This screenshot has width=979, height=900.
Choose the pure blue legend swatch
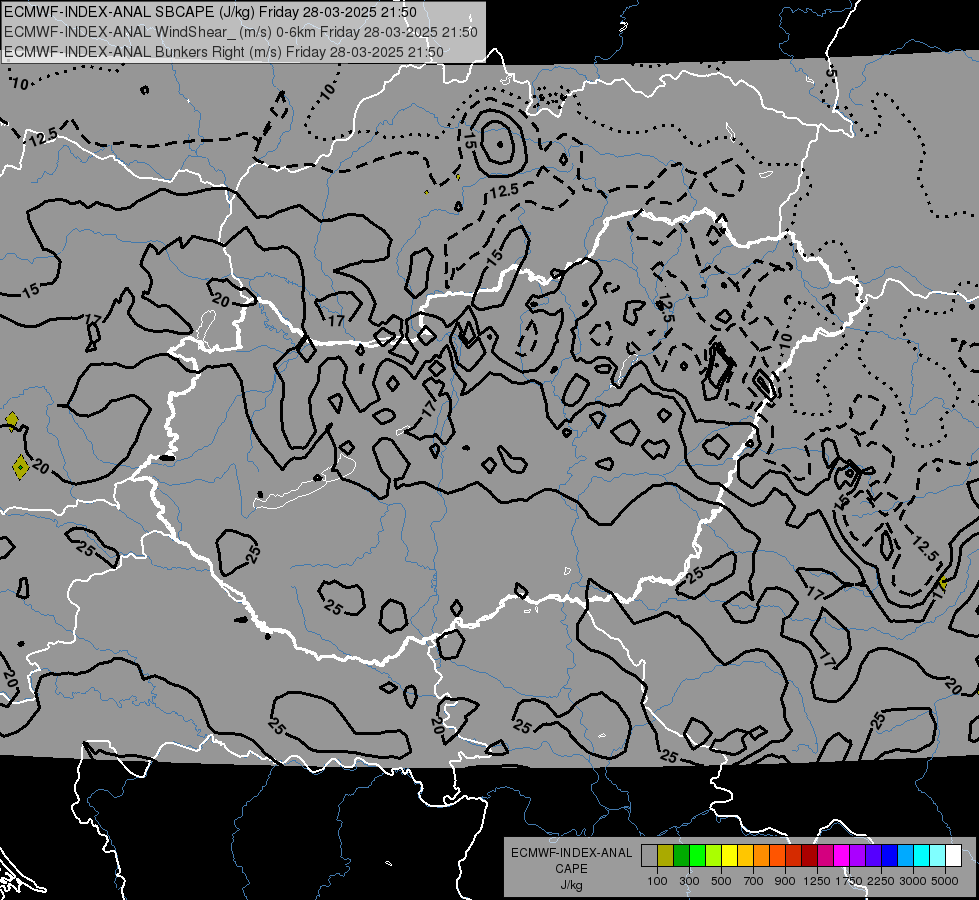(x=890, y=856)
